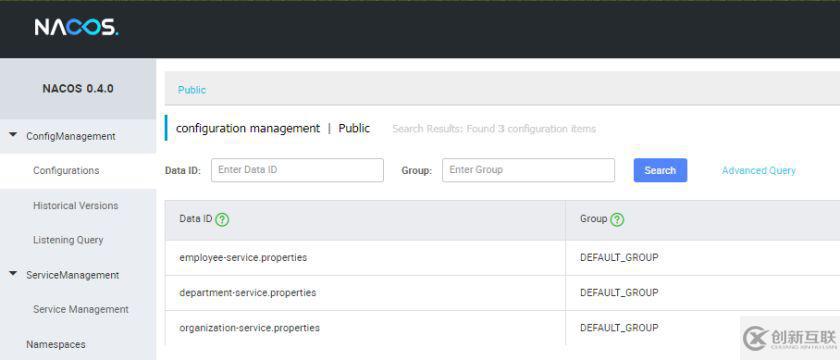Select department-service.properties row text
The width and height of the screenshot is (840, 360).
248,292
